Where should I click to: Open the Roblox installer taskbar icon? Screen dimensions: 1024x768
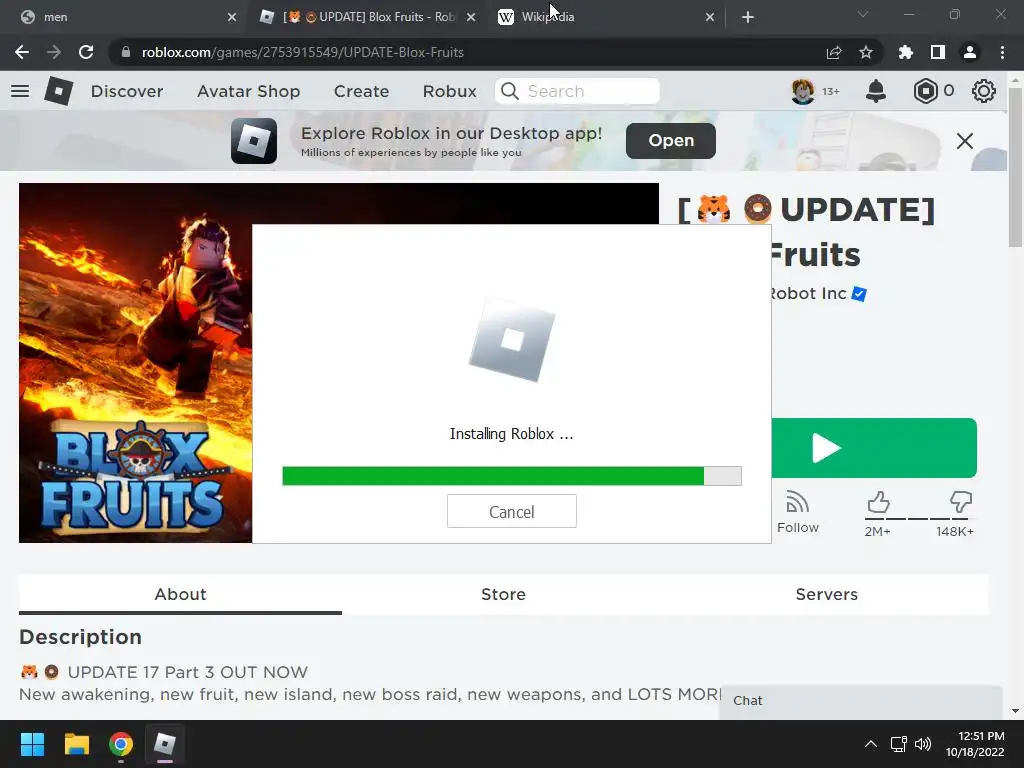[x=165, y=744]
